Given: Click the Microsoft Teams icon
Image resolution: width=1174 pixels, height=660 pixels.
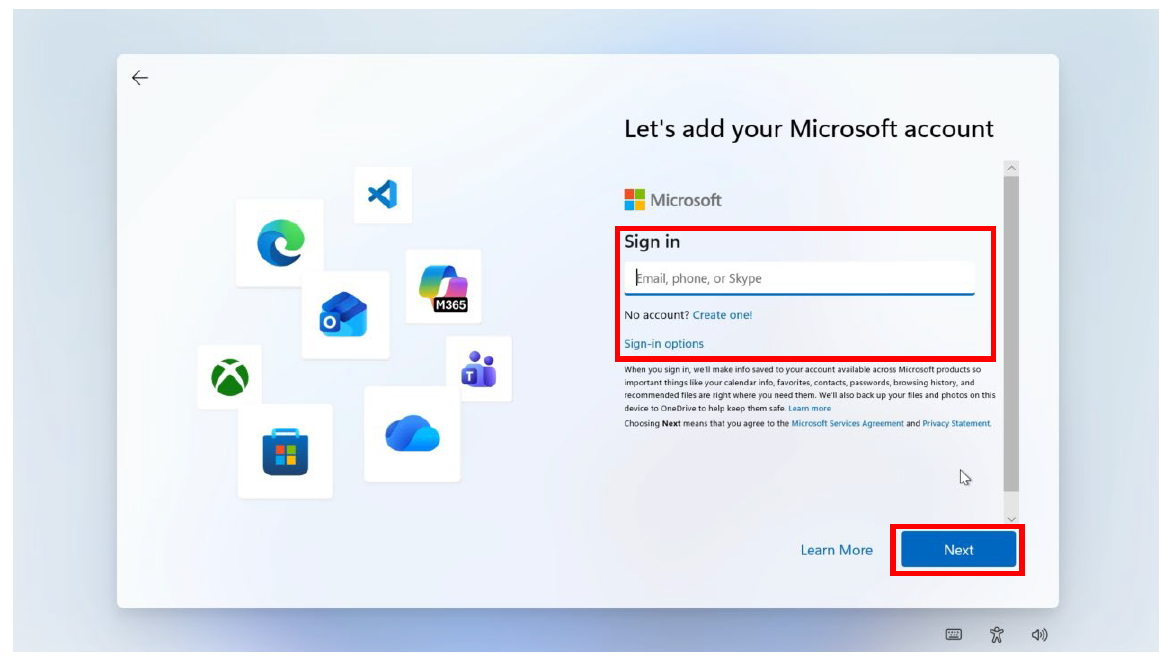Looking at the screenshot, I should [x=478, y=369].
